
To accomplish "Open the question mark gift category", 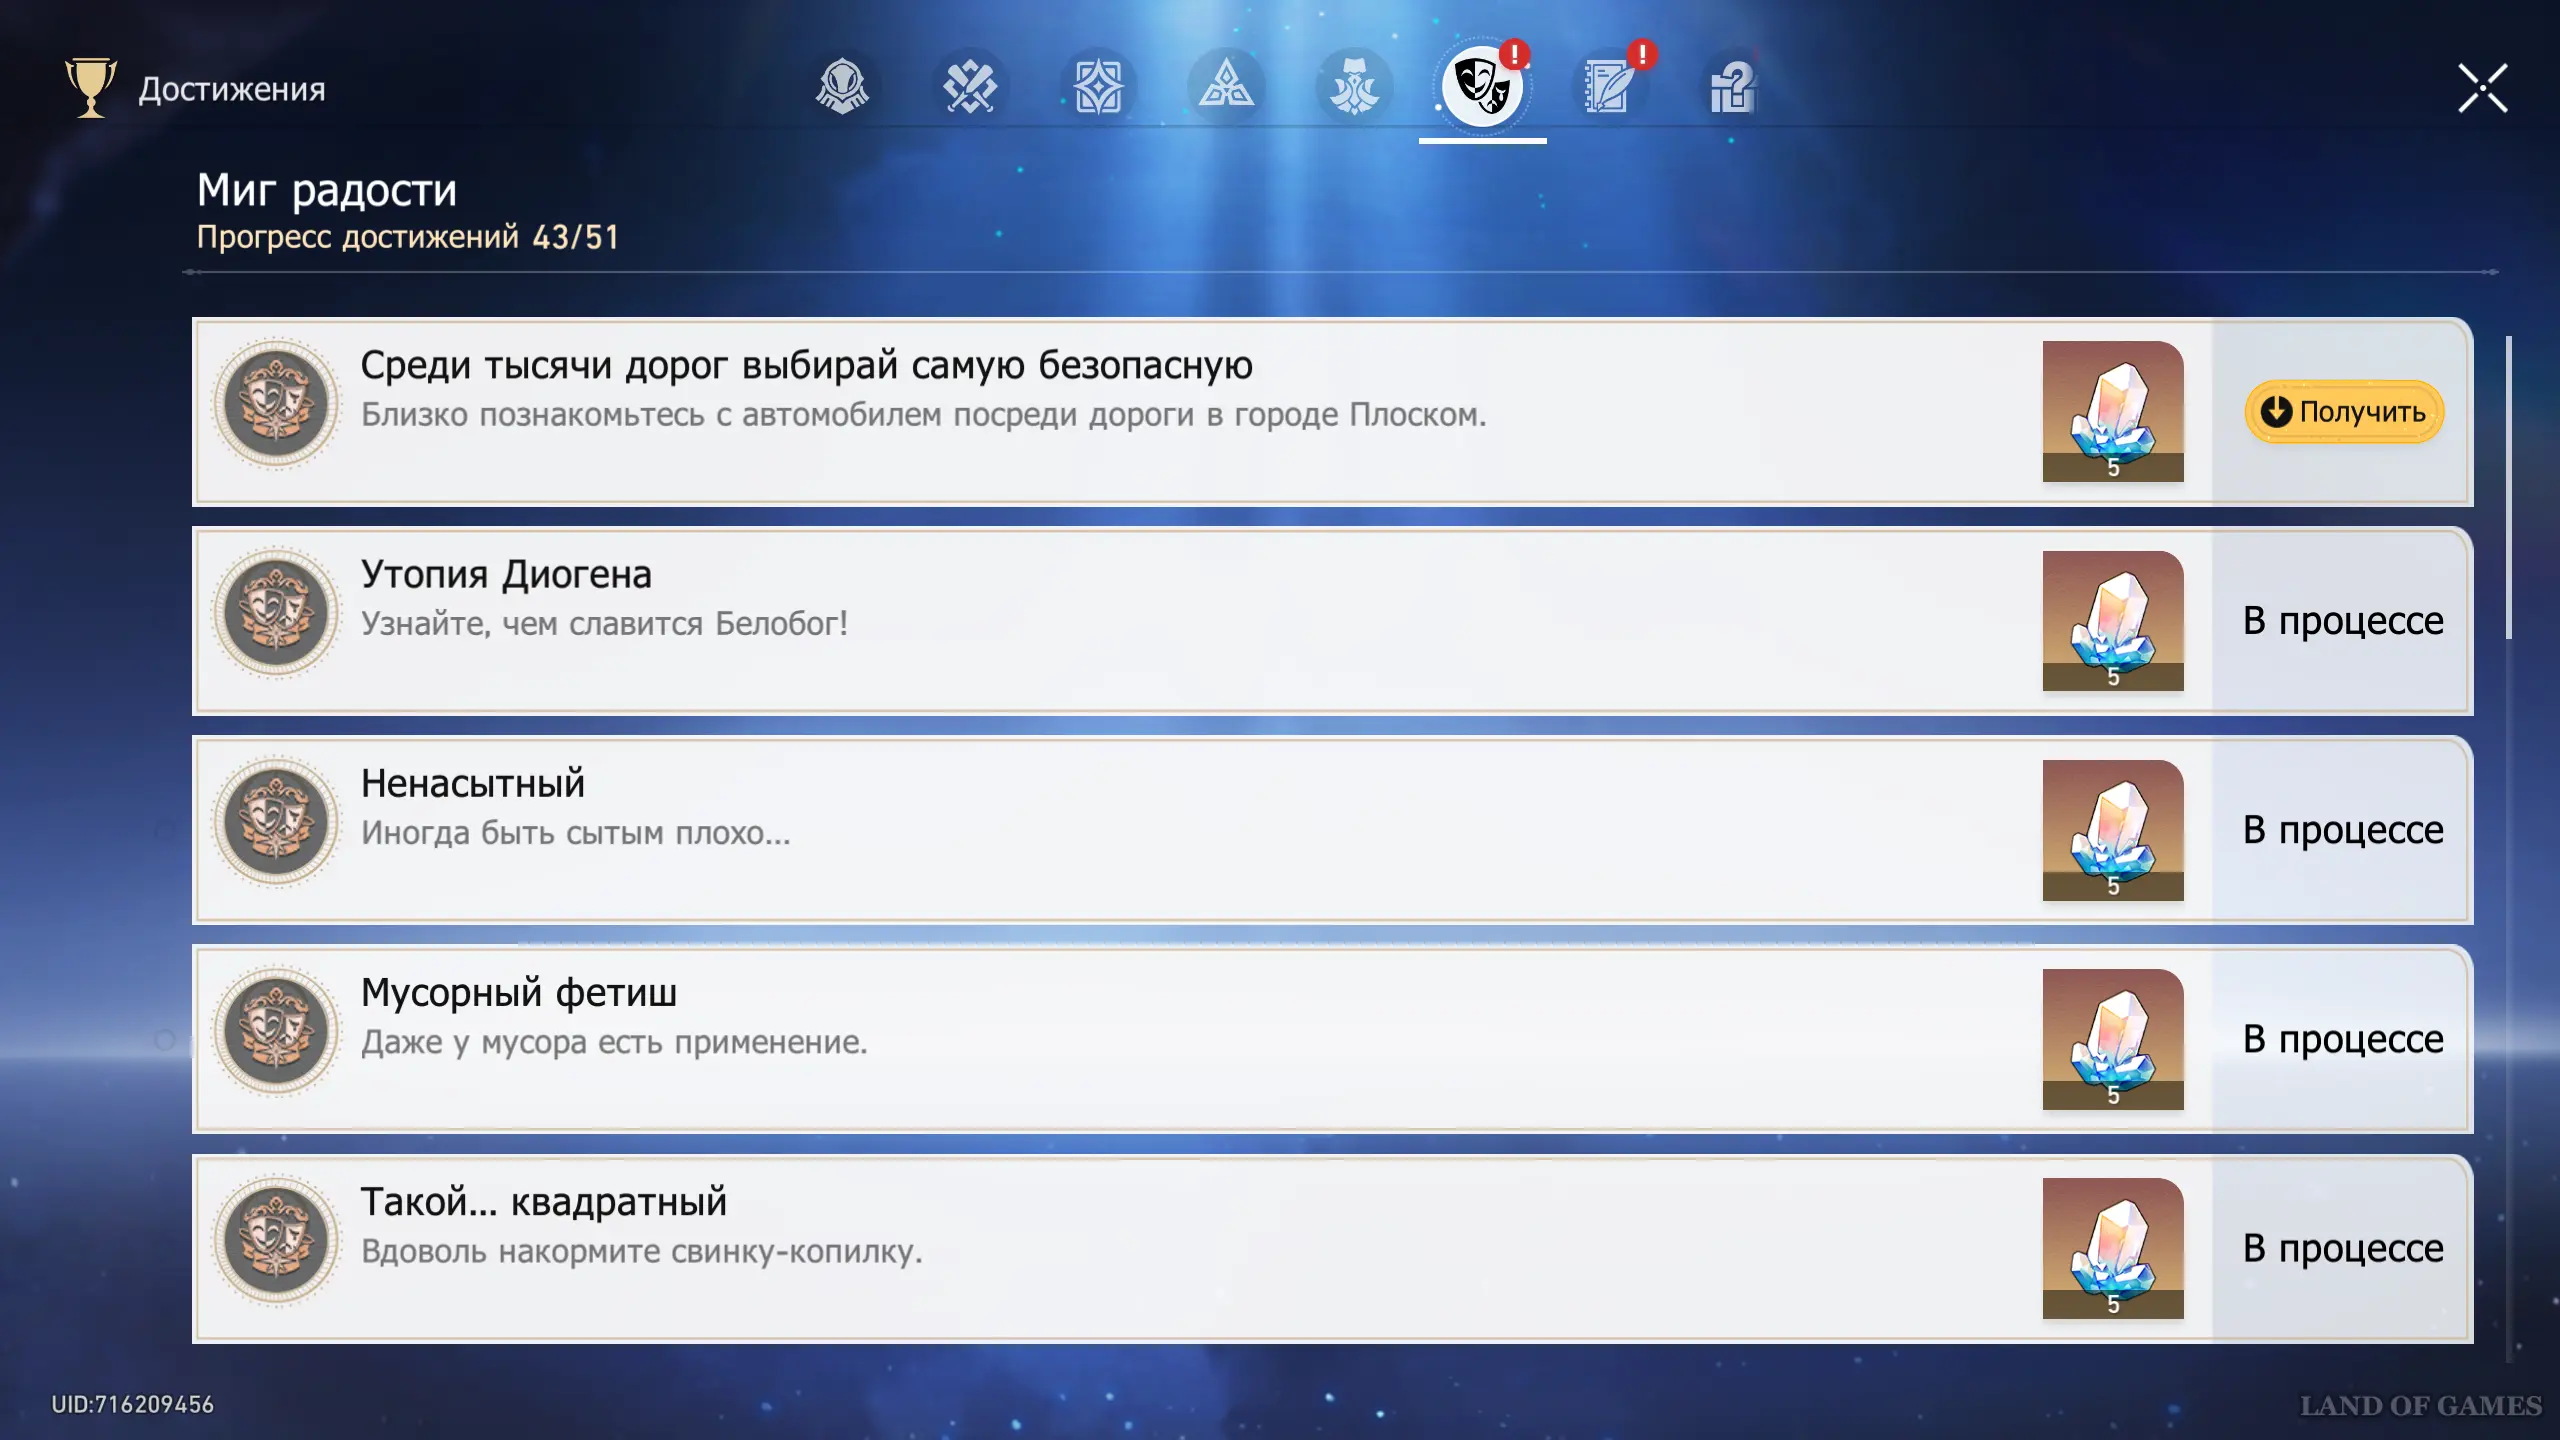I will (x=1734, y=87).
